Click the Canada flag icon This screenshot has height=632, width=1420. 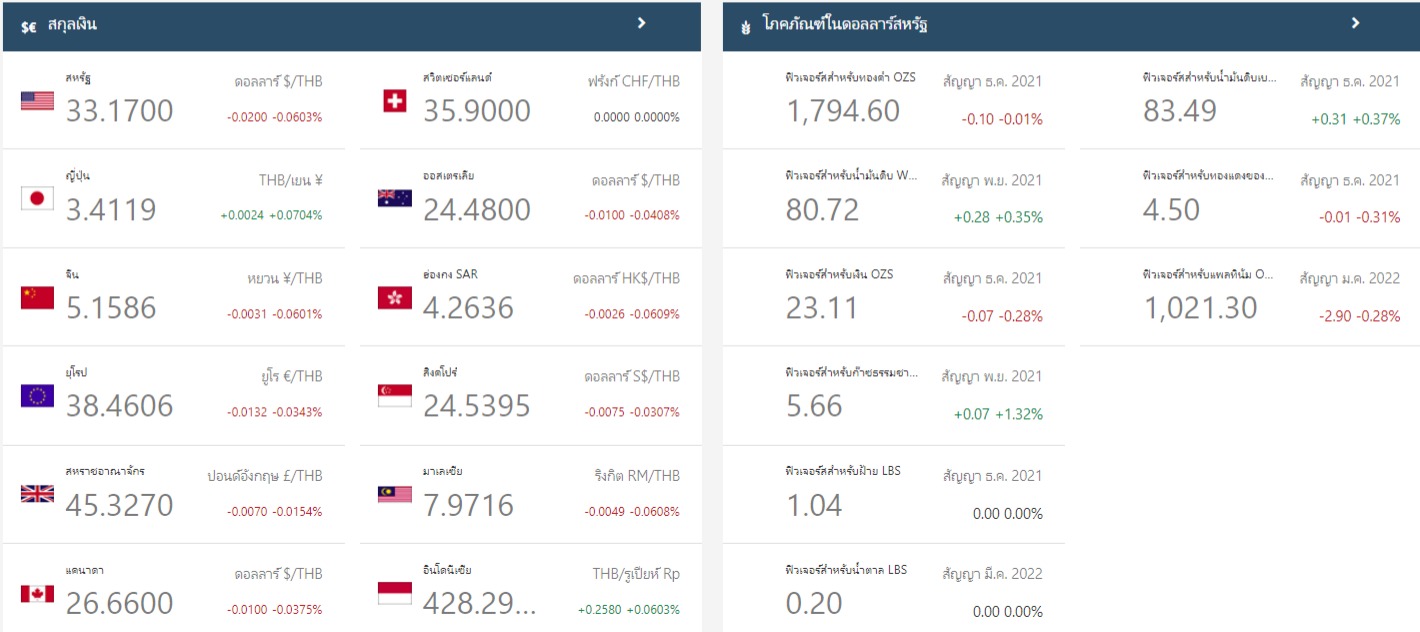pyautogui.click(x=37, y=593)
